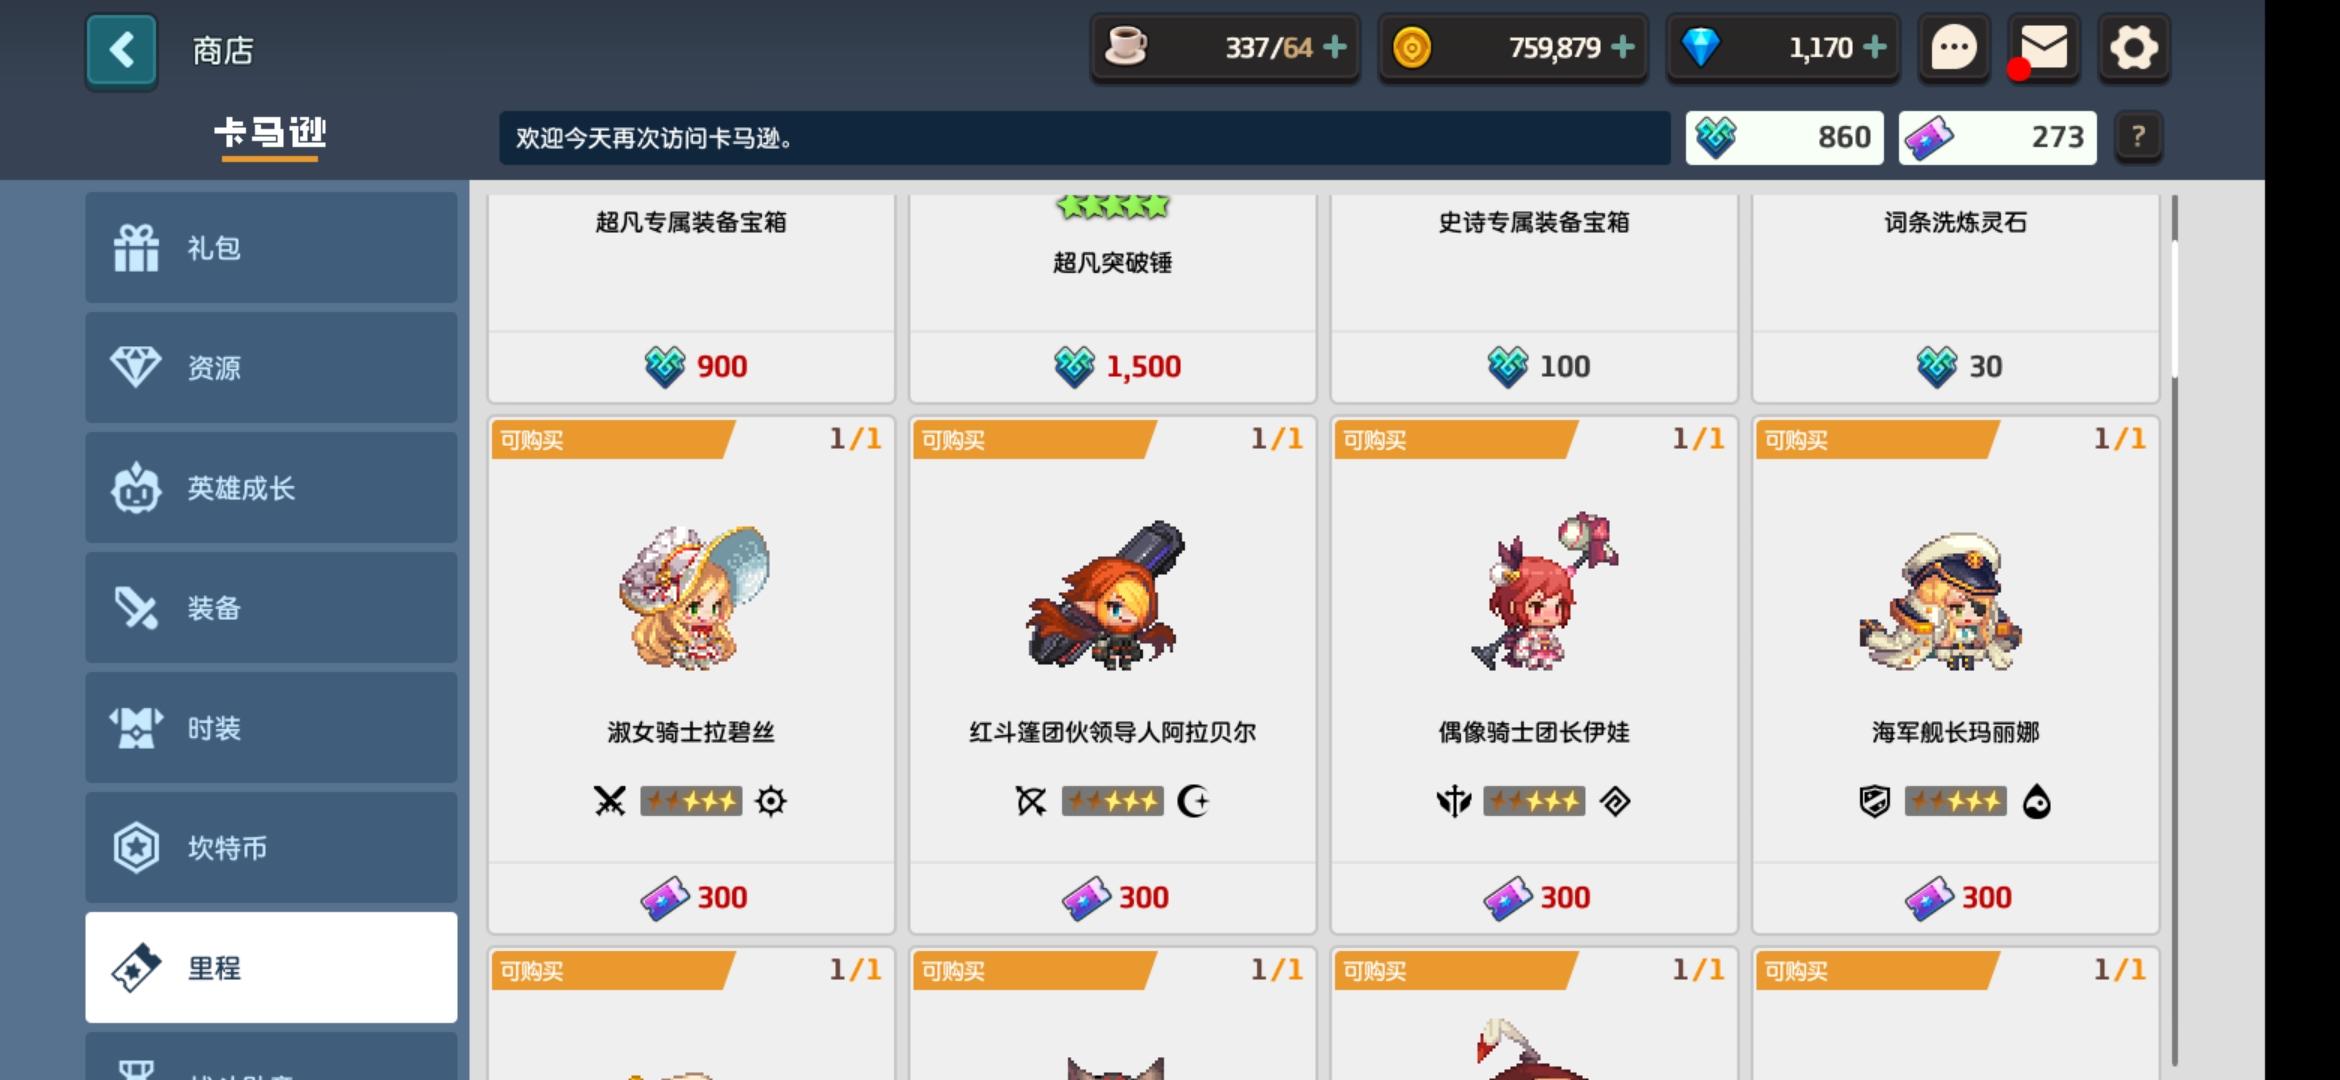Open the mail inbox icon
Screen dimensions: 2340x1080
point(2043,48)
